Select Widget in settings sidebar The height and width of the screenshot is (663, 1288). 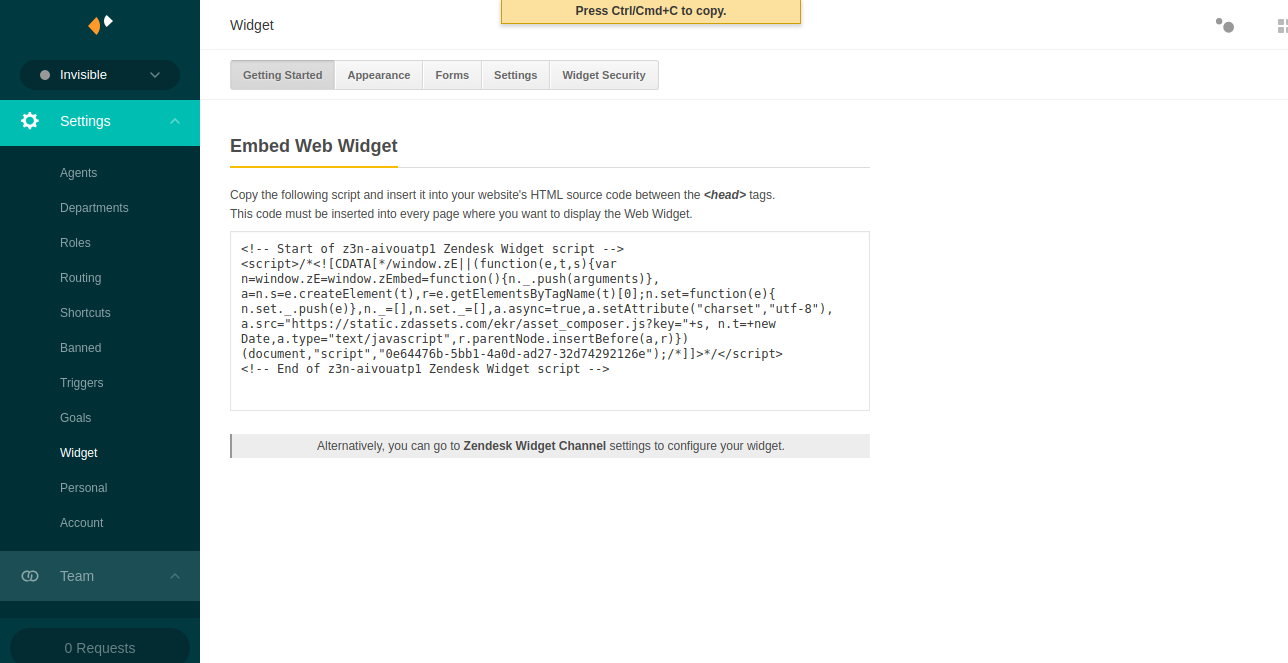click(79, 453)
